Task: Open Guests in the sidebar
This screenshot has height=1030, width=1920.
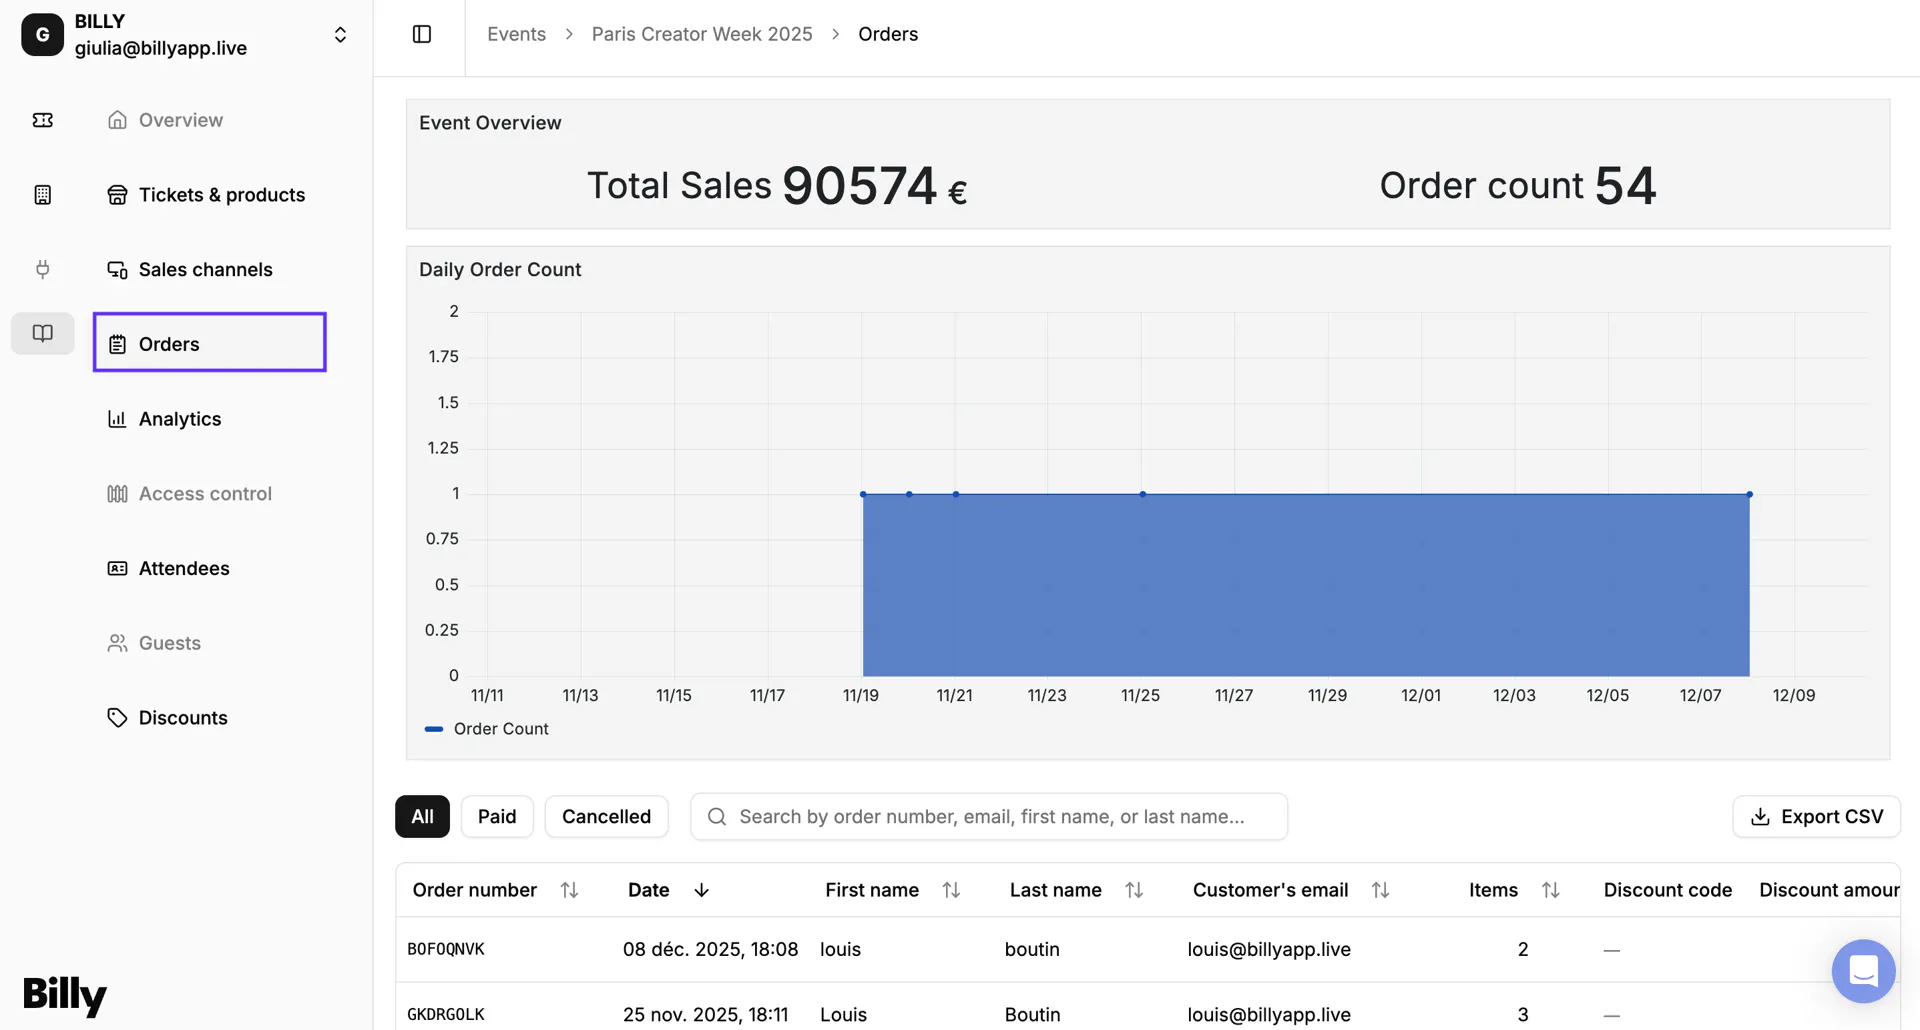Action: coord(170,643)
